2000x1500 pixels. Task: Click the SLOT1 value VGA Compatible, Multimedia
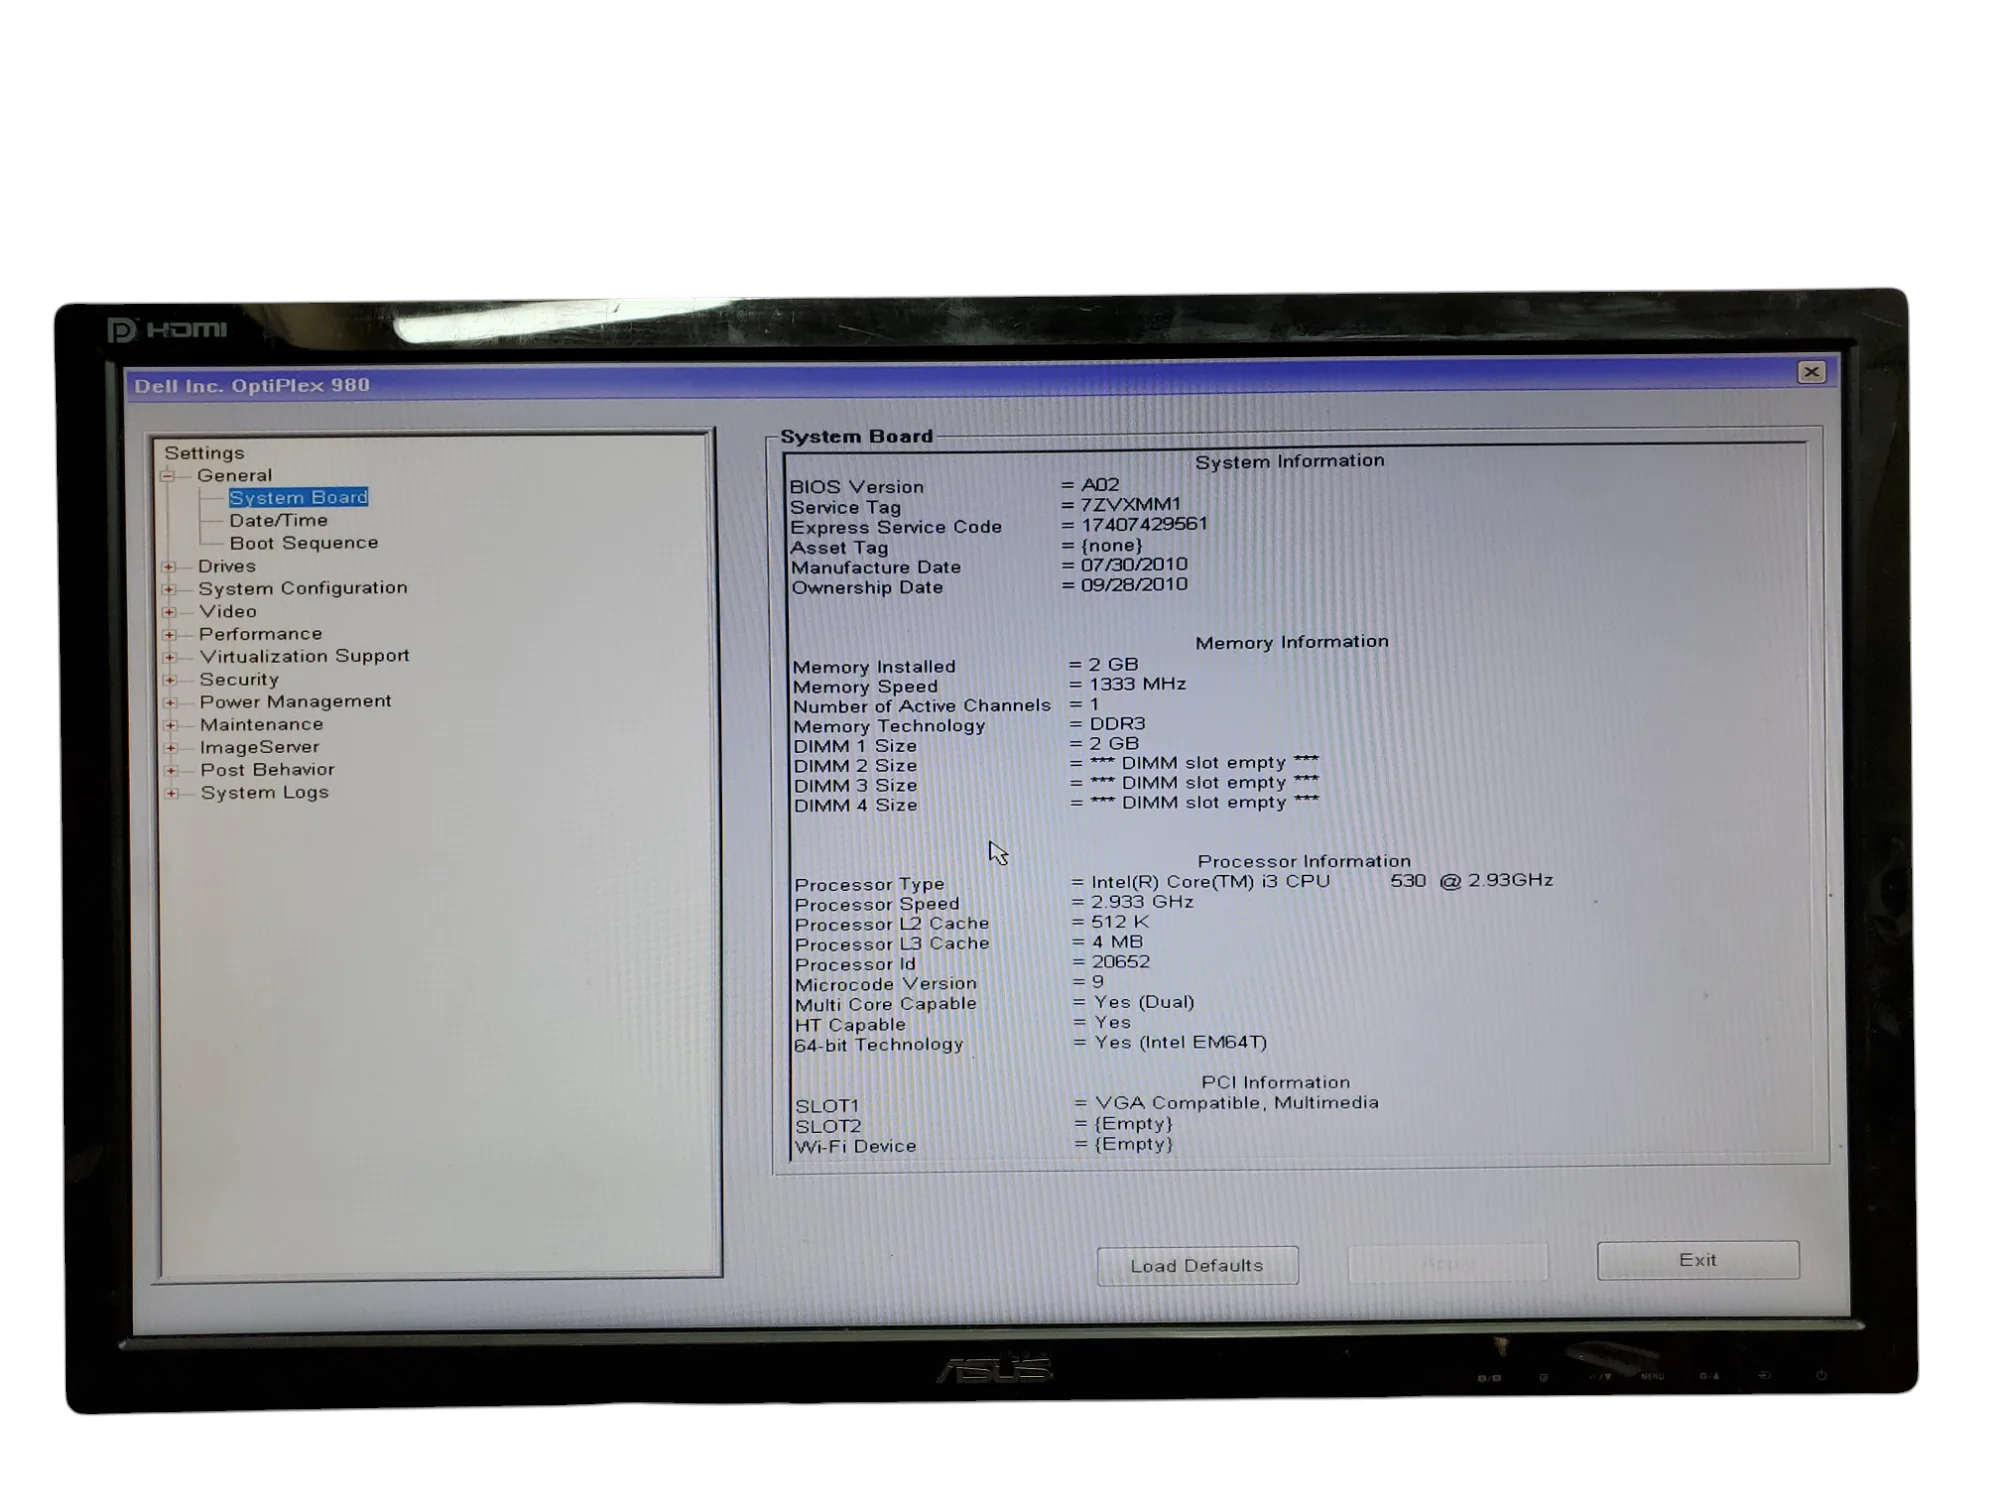click(1237, 1103)
